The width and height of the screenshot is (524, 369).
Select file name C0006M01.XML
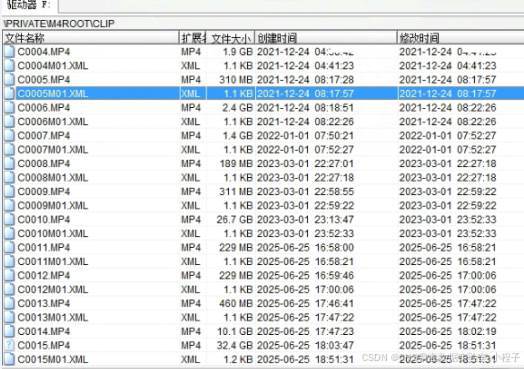coord(53,122)
